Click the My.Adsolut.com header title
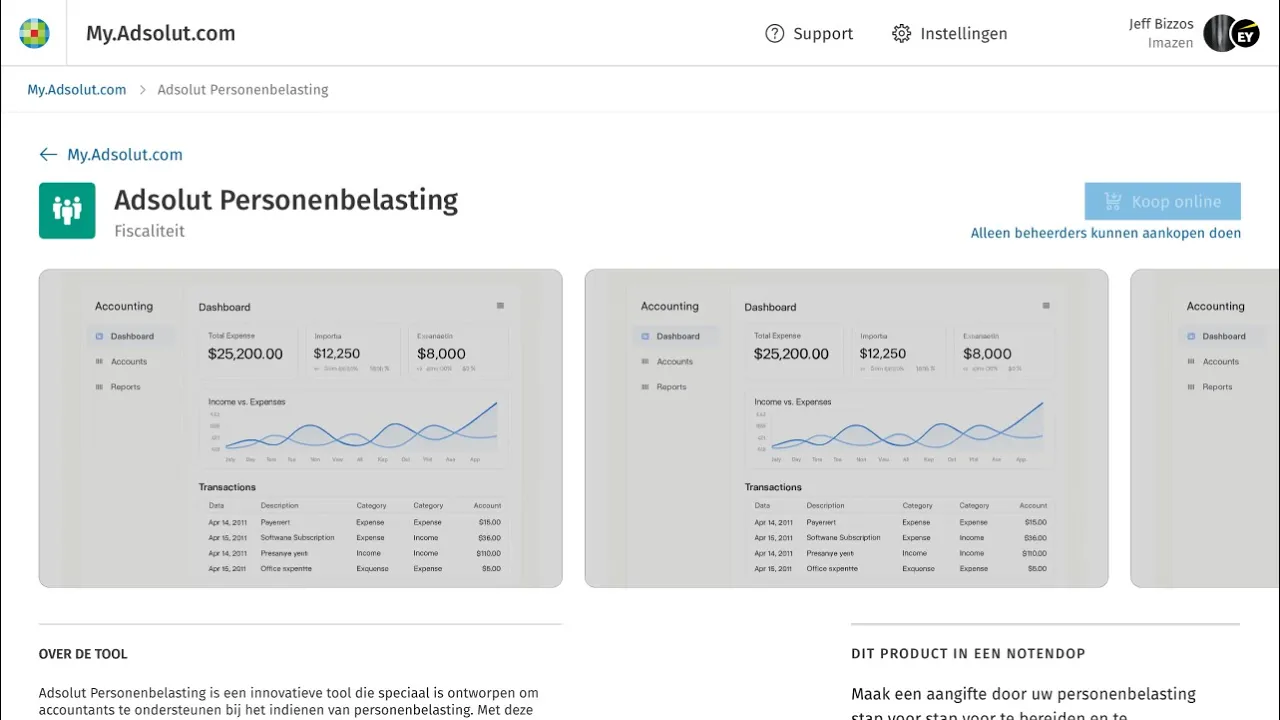 coord(161,33)
